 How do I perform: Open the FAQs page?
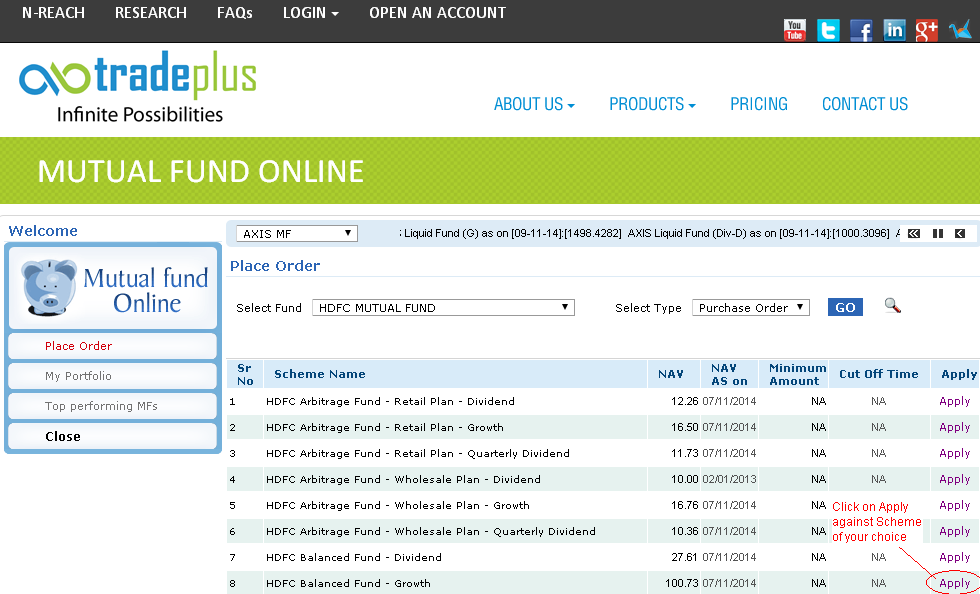pyautogui.click(x=235, y=13)
